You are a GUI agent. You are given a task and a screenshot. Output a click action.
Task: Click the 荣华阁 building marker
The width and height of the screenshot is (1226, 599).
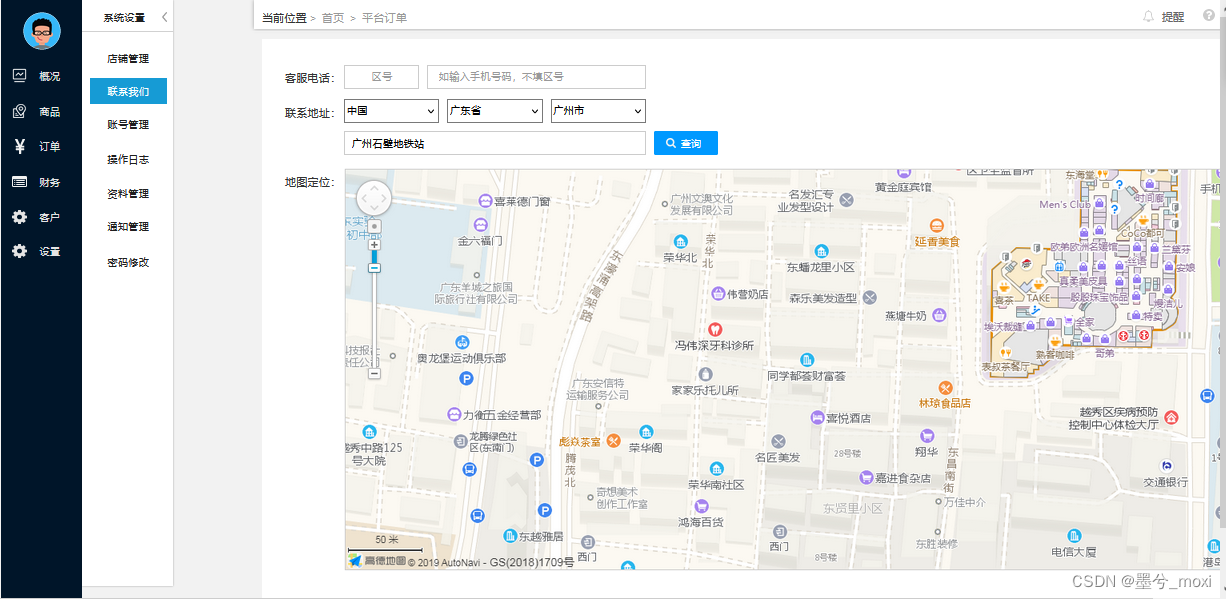pos(646,432)
